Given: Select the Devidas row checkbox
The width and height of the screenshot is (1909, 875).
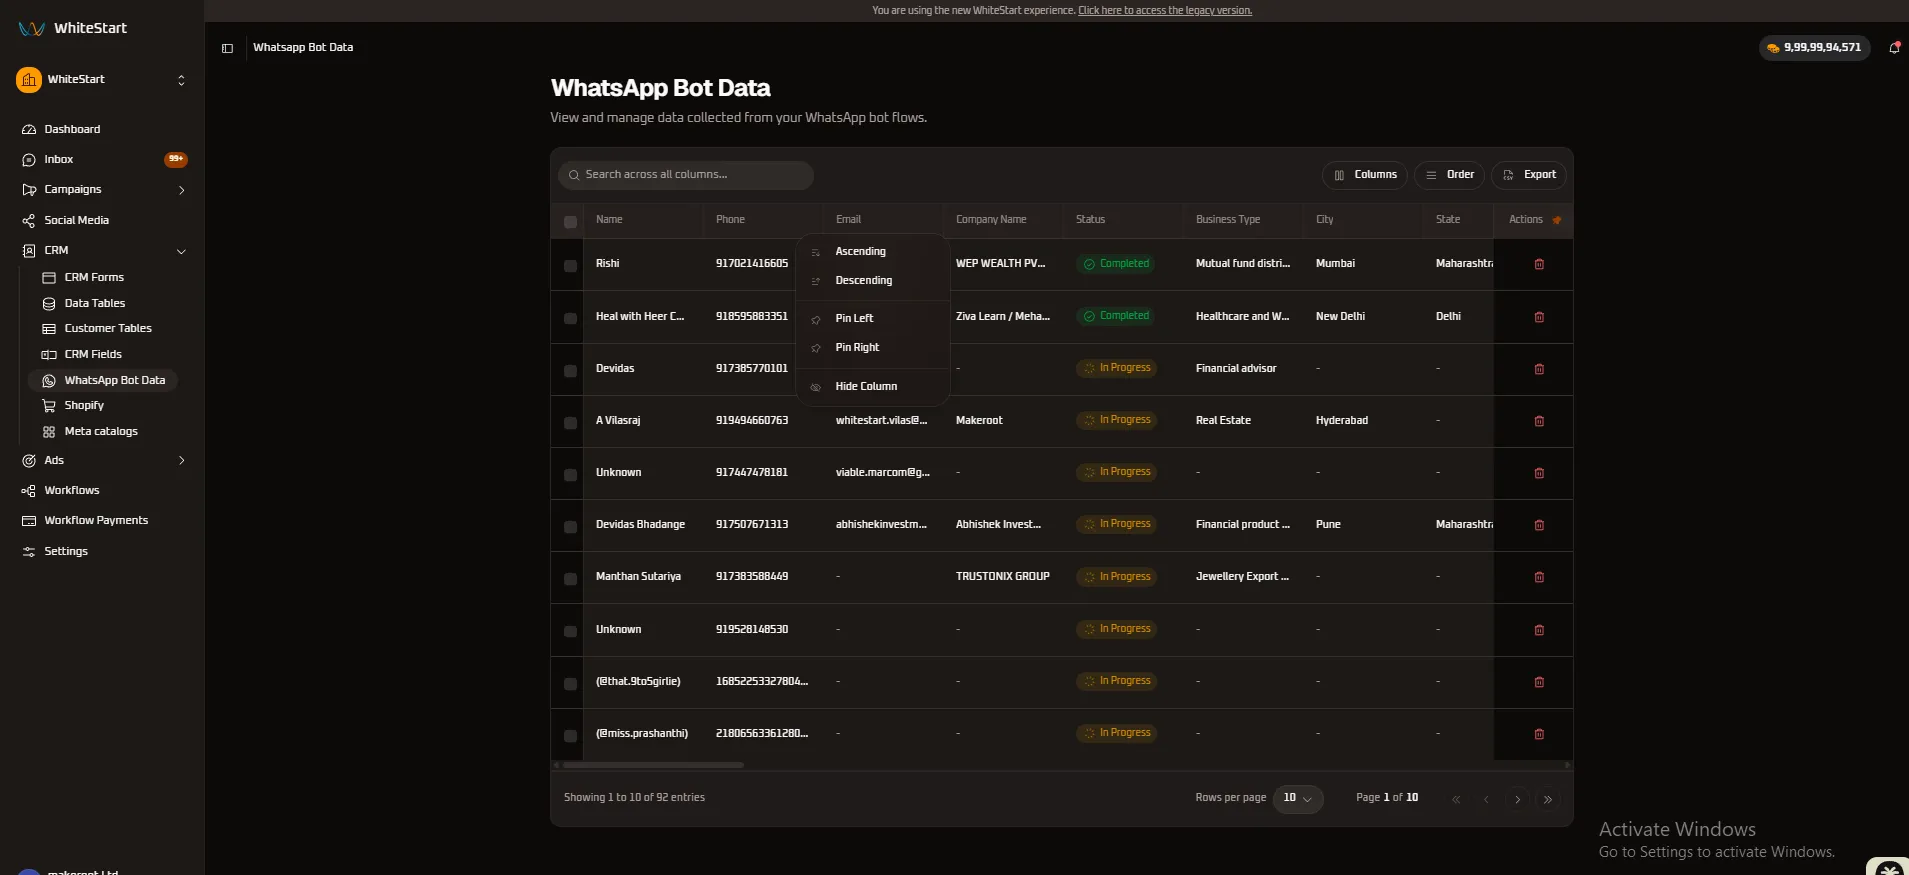Looking at the screenshot, I should [x=570, y=371].
